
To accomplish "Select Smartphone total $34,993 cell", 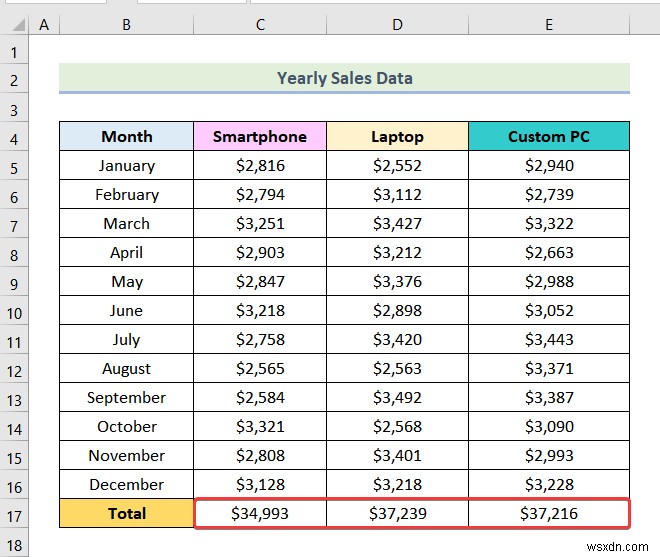I will [x=260, y=514].
